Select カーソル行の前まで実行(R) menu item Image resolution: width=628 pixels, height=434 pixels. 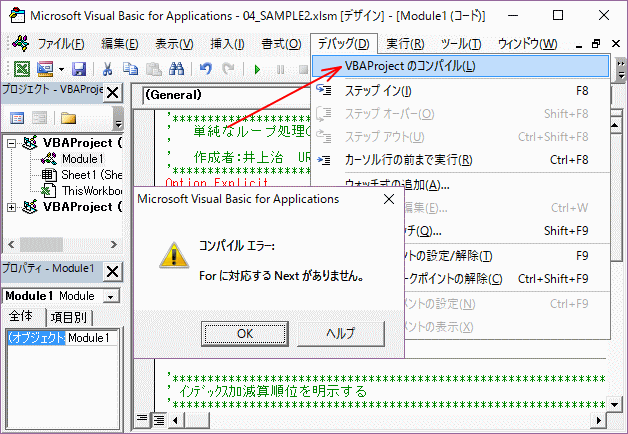461,160
